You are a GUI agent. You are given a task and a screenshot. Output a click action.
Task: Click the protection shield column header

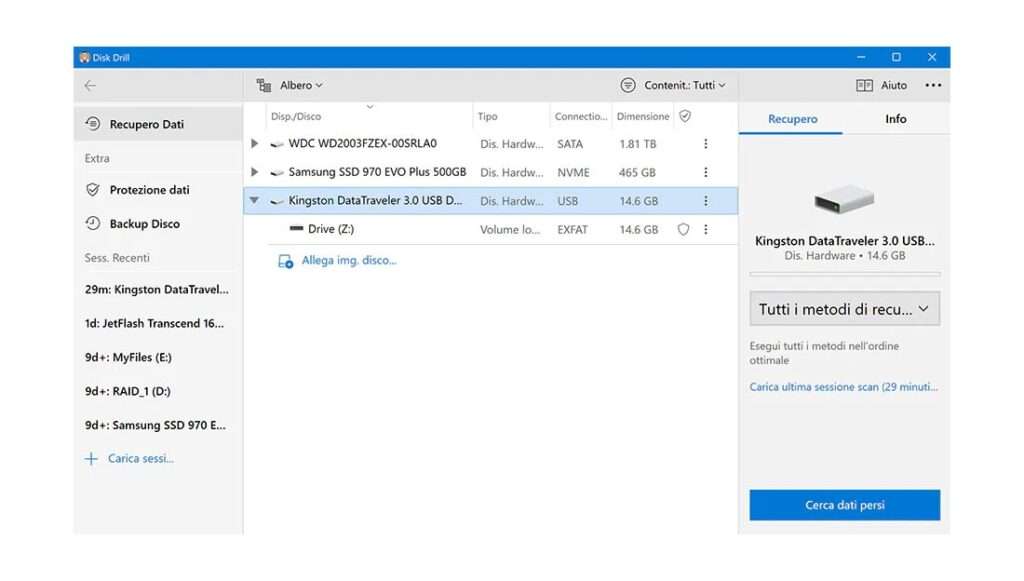(685, 116)
